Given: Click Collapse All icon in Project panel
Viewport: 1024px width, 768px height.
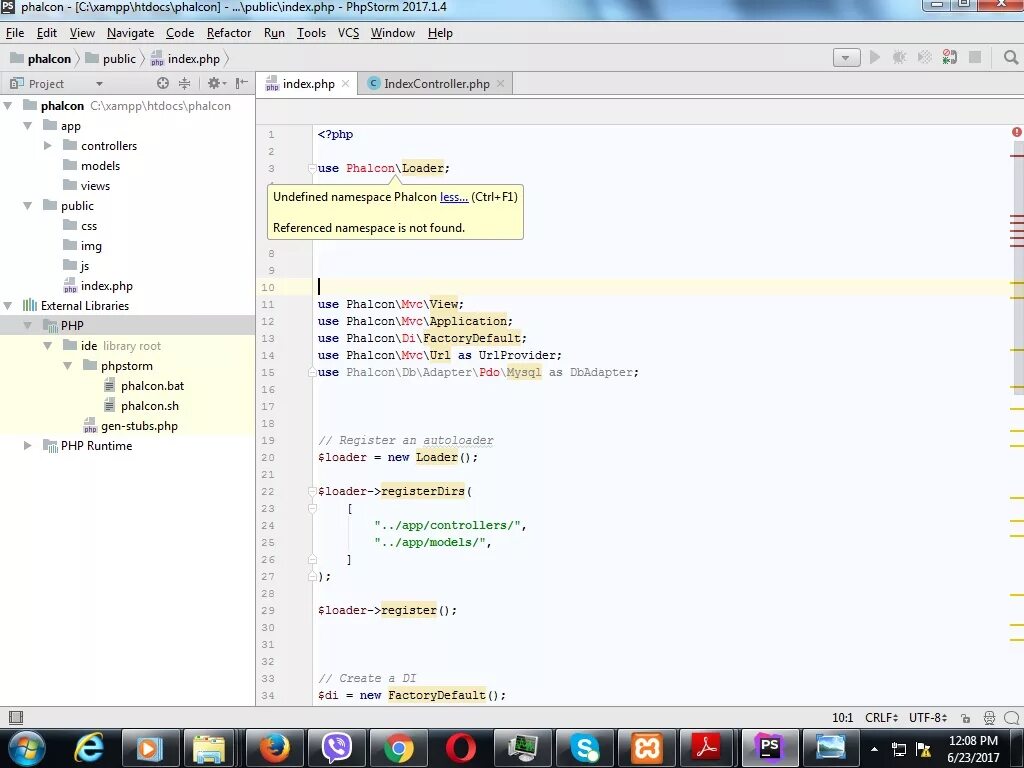Looking at the screenshot, I should coord(185,83).
